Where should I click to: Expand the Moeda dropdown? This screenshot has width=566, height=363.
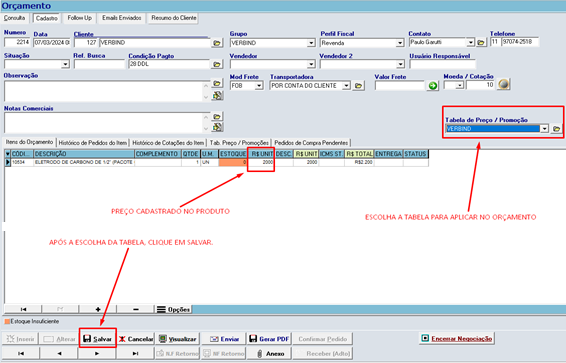click(460, 86)
